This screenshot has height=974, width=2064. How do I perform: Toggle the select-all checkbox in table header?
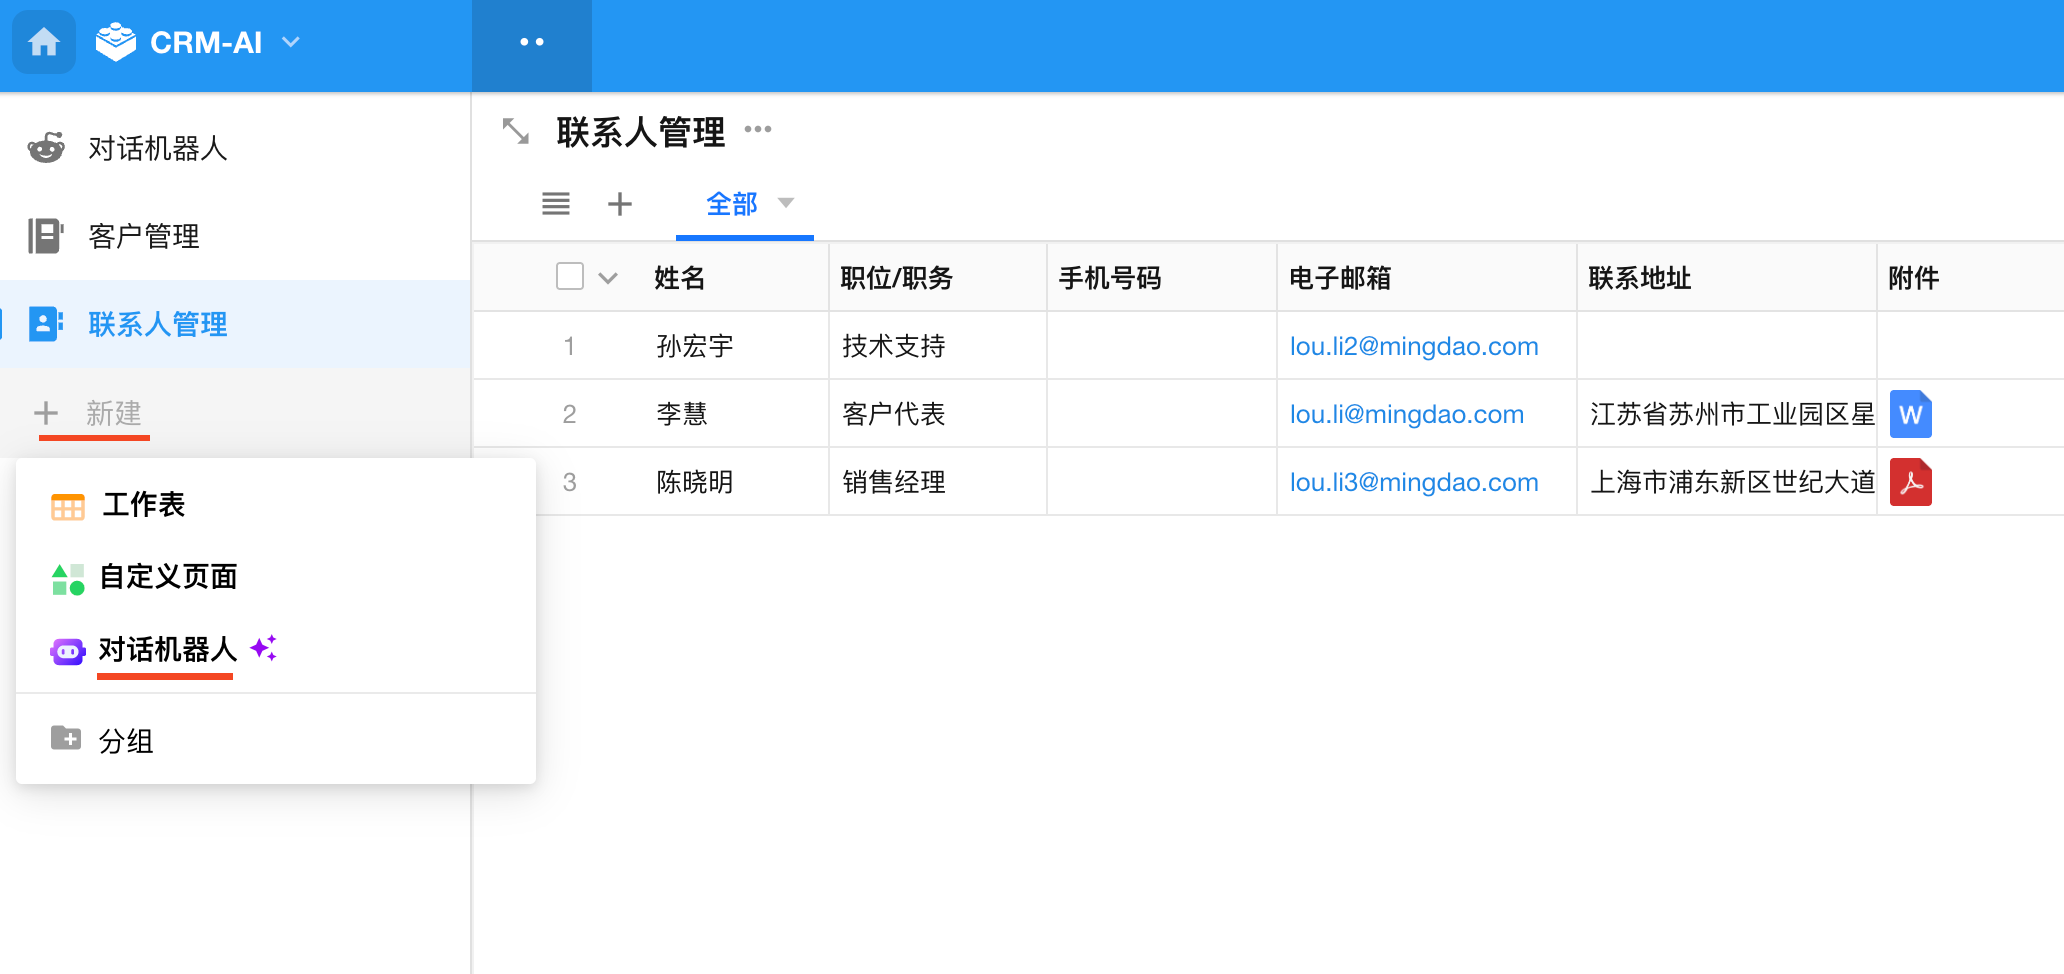[570, 276]
